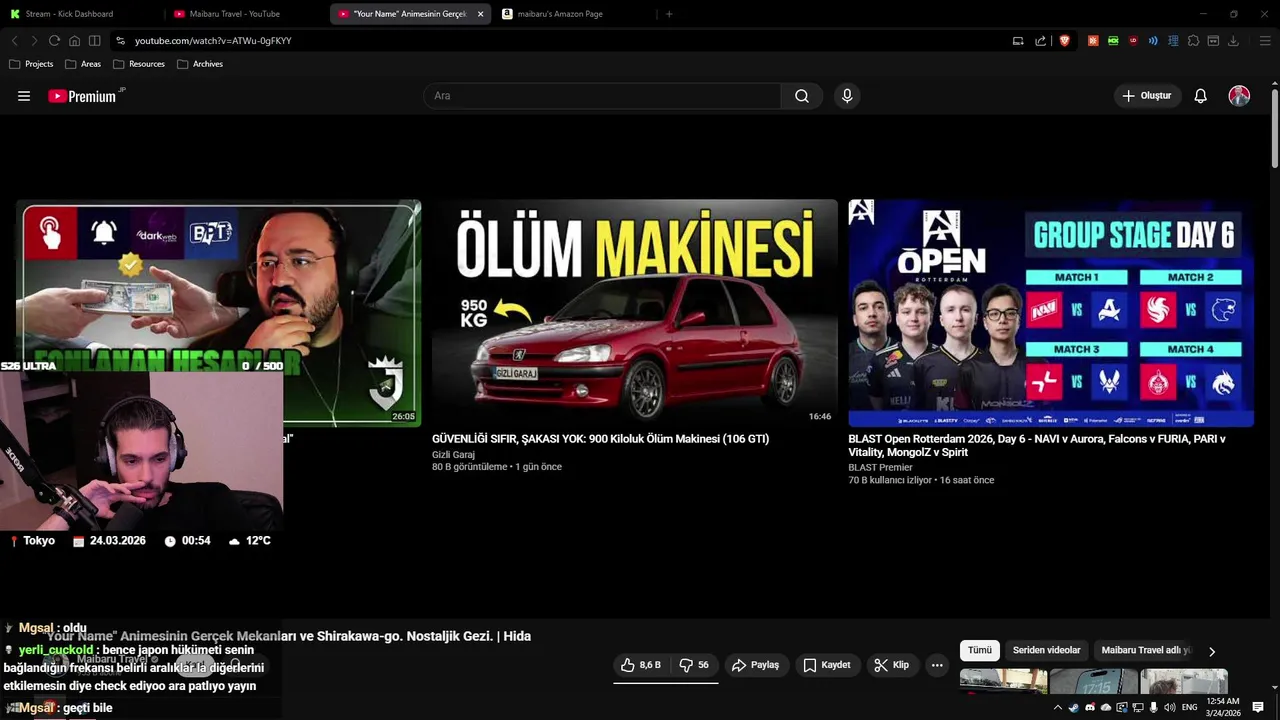
Task: Open Discord from the system tray
Action: pyautogui.click(x=1090, y=707)
